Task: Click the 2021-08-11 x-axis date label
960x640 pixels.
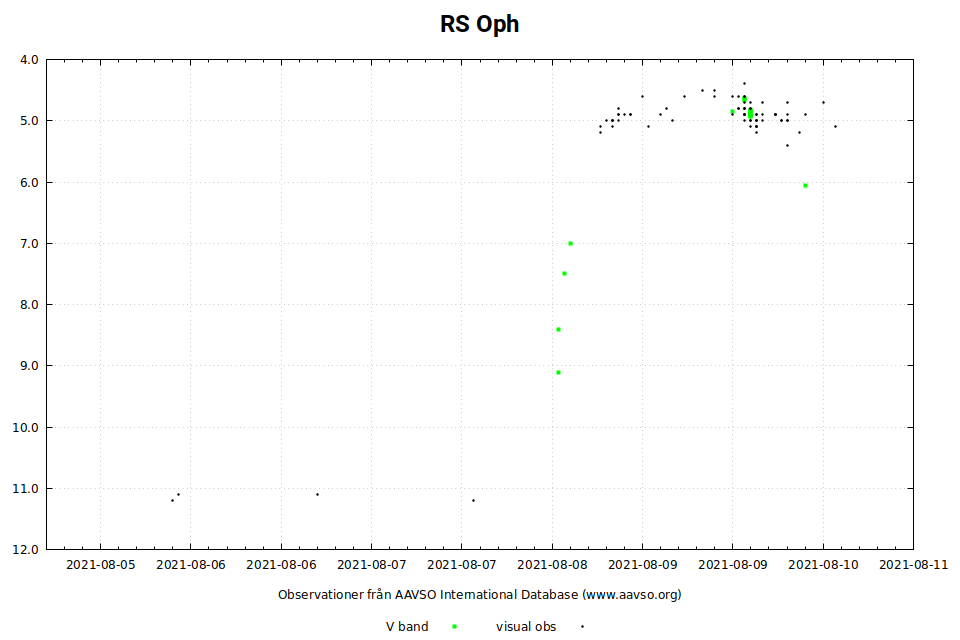Action: 913,564
